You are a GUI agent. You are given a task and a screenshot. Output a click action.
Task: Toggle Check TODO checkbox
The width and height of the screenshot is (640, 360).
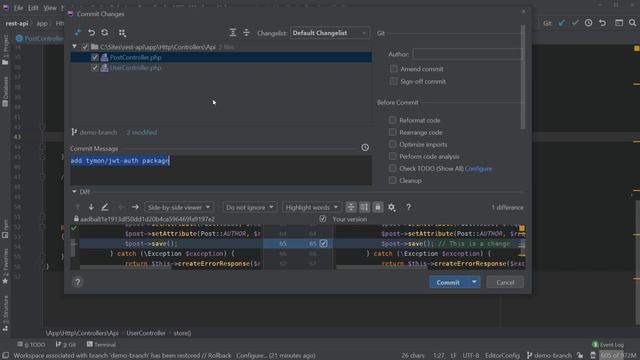[x=393, y=169]
